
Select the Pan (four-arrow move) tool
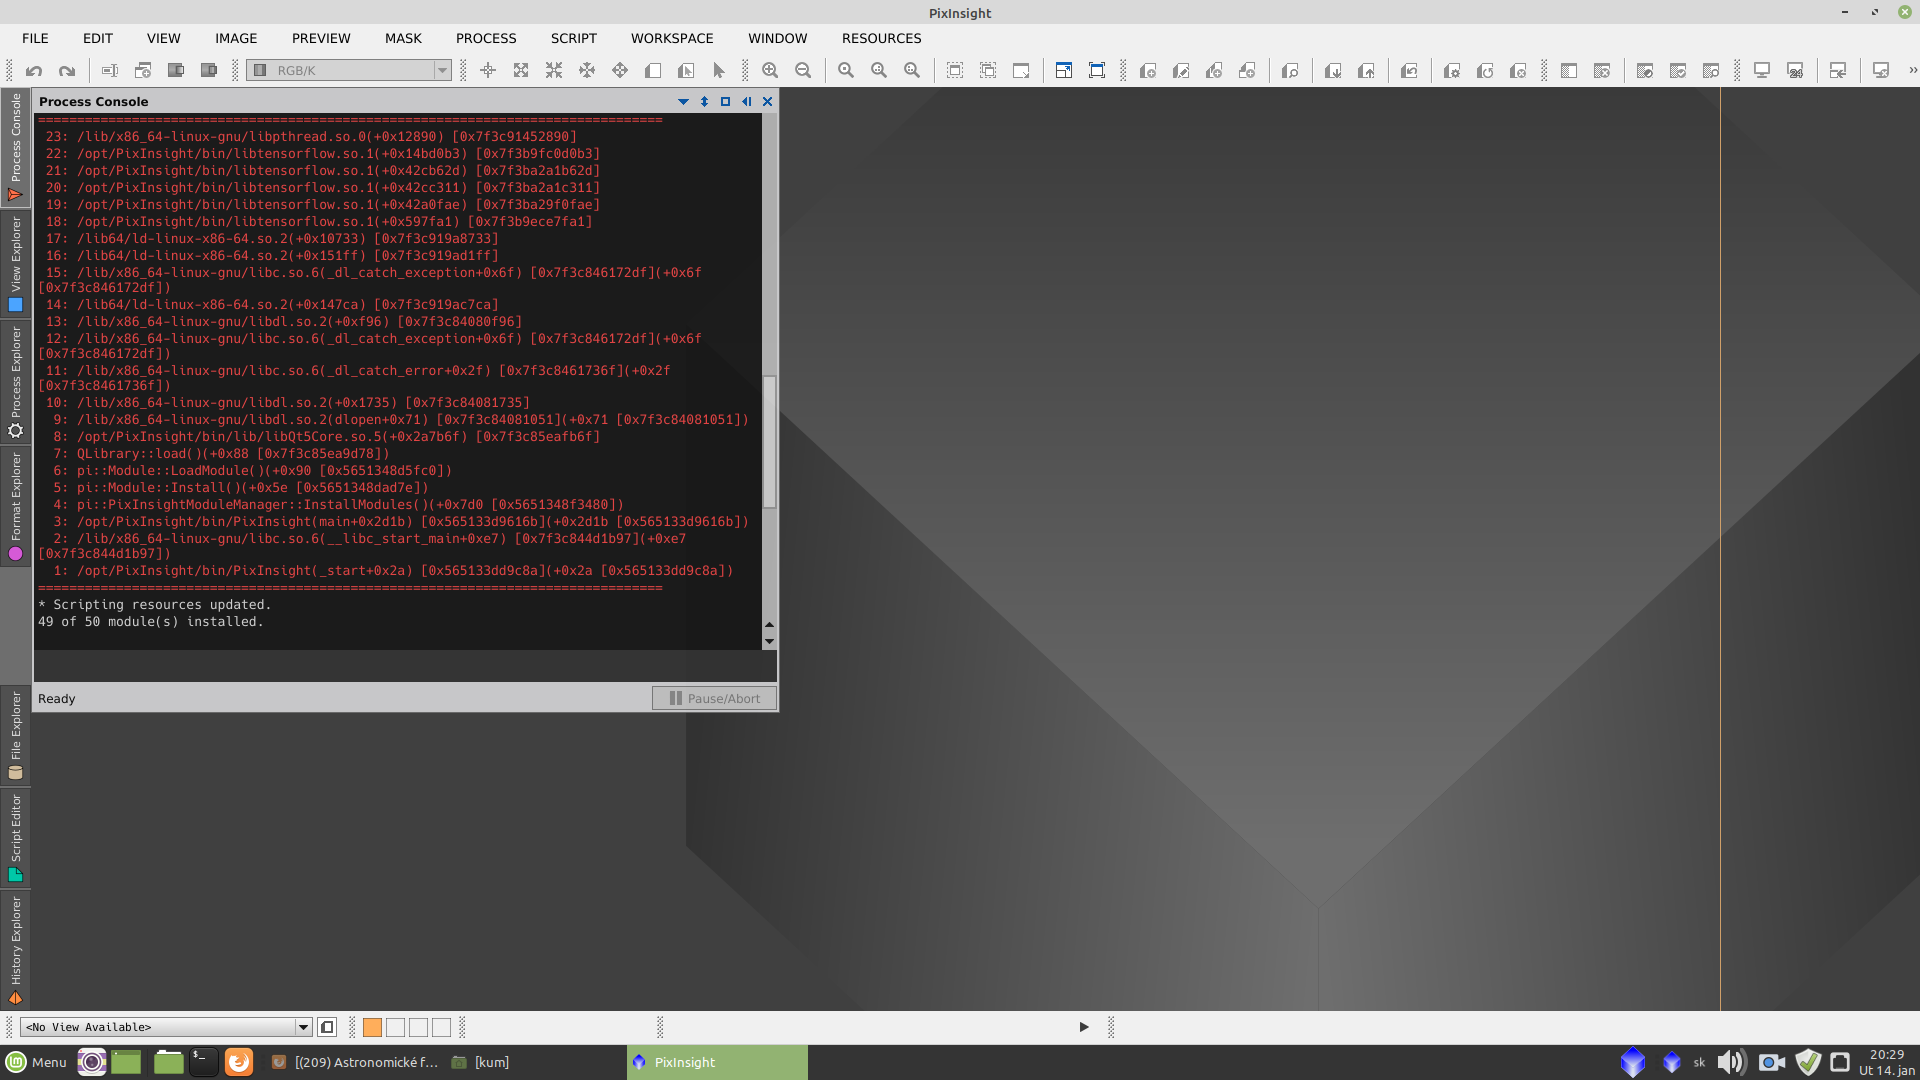coord(620,71)
